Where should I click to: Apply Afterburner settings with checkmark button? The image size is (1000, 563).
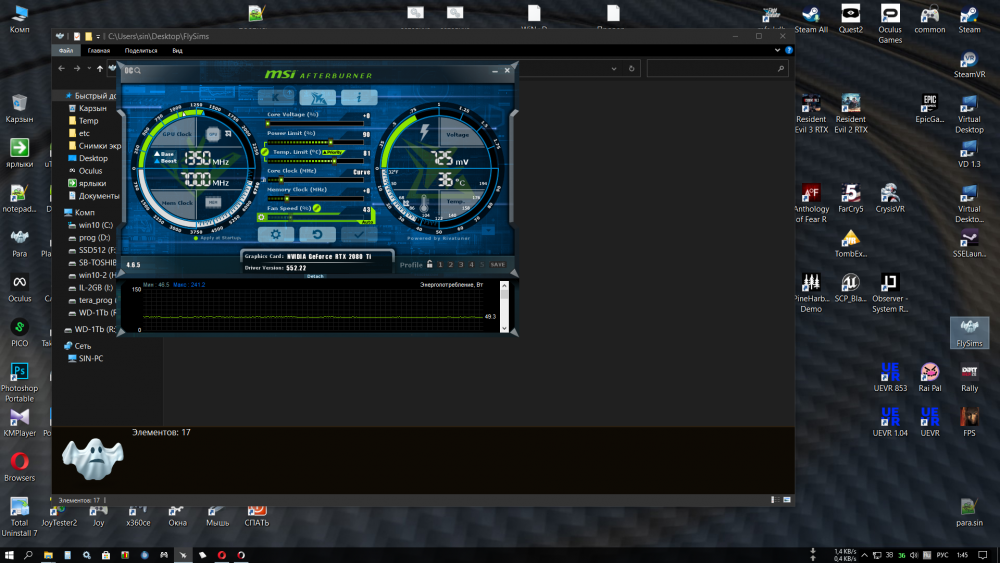tap(359, 235)
